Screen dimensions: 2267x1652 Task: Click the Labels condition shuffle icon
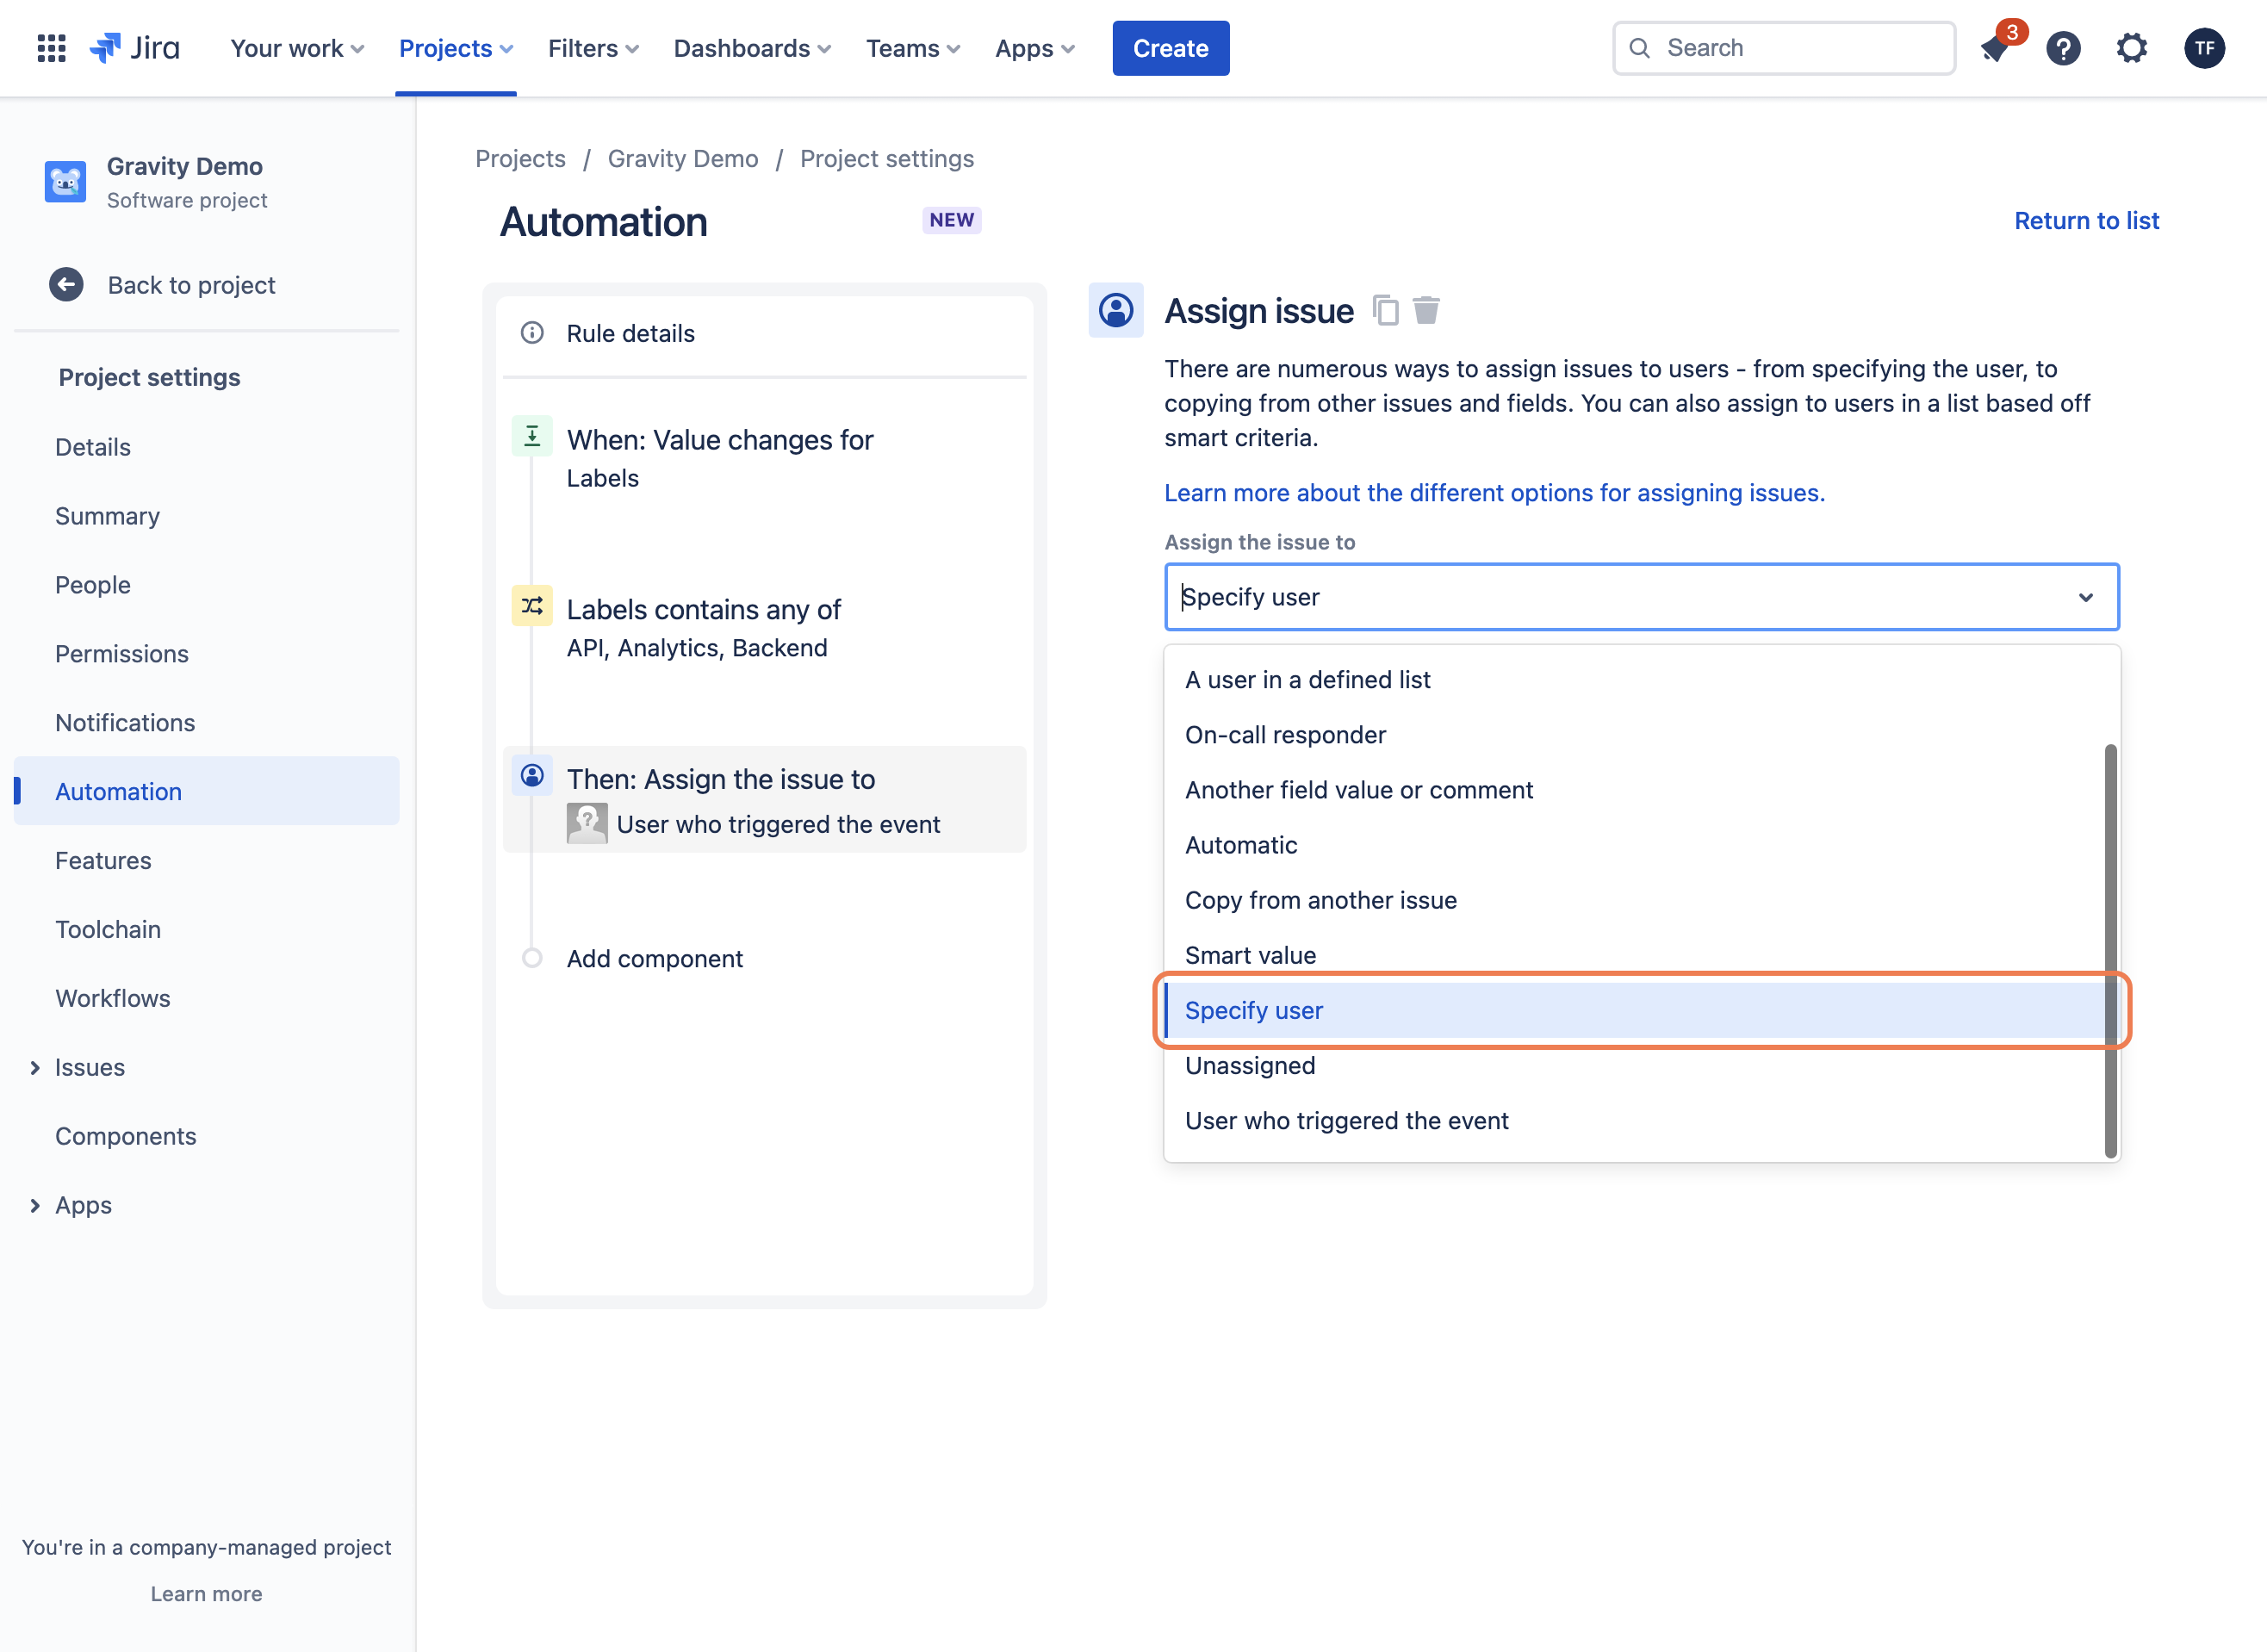tap(532, 606)
